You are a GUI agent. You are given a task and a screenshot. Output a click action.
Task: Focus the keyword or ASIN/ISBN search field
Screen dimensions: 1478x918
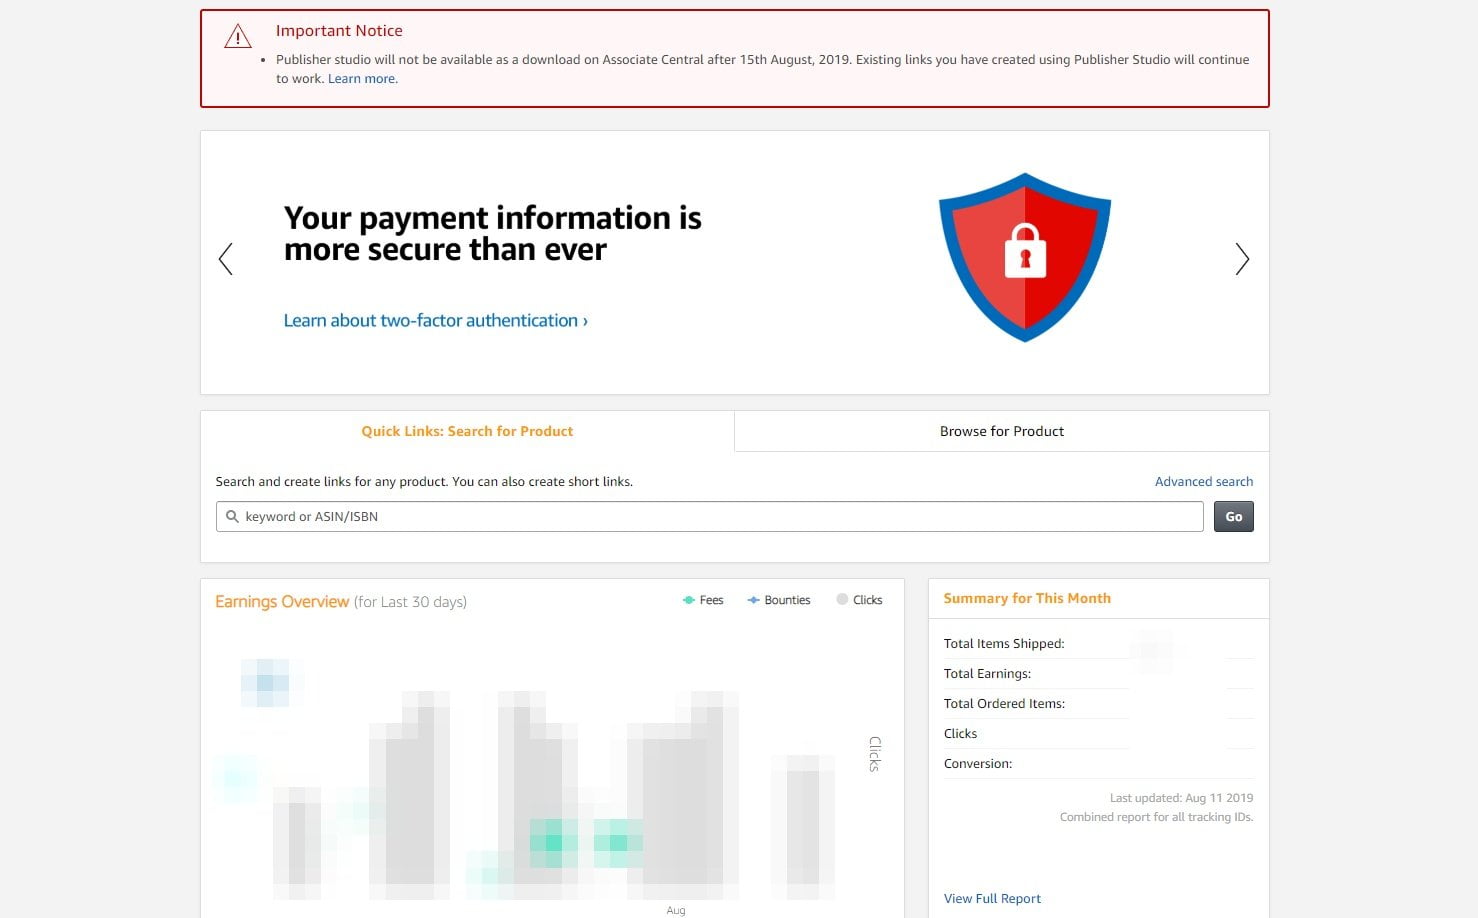710,517
